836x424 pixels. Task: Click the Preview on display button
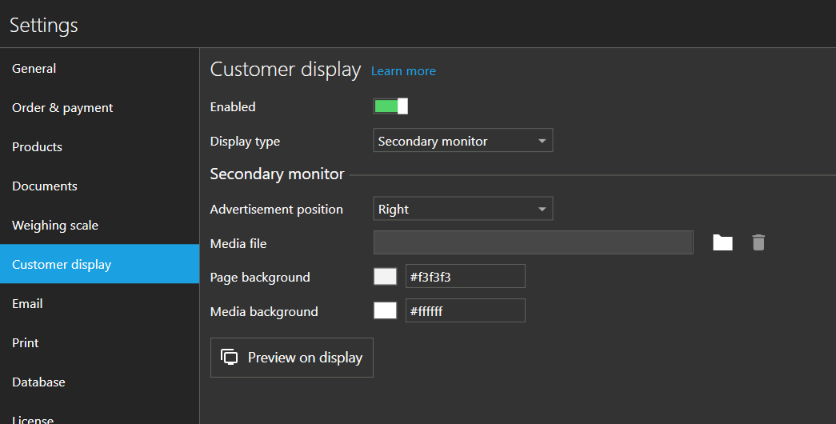[292, 357]
